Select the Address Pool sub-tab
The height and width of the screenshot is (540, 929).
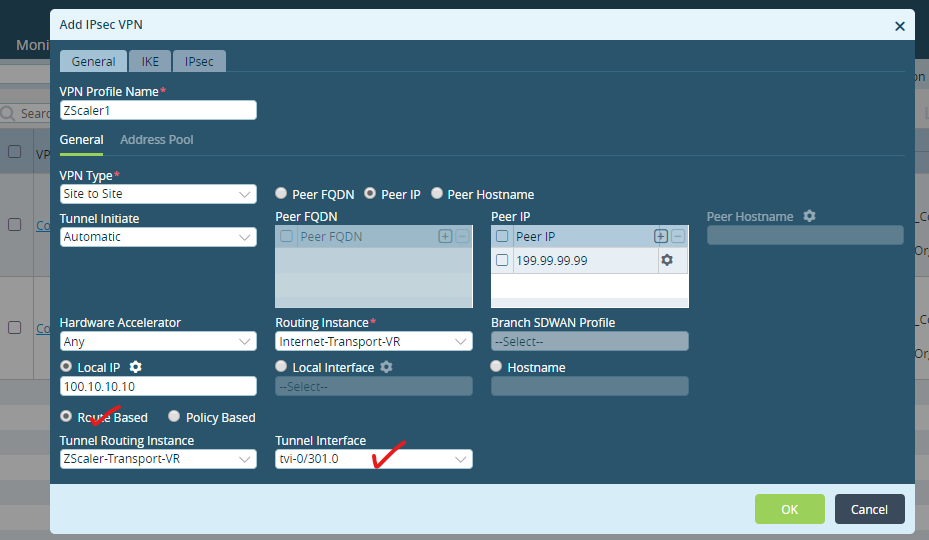(156, 140)
